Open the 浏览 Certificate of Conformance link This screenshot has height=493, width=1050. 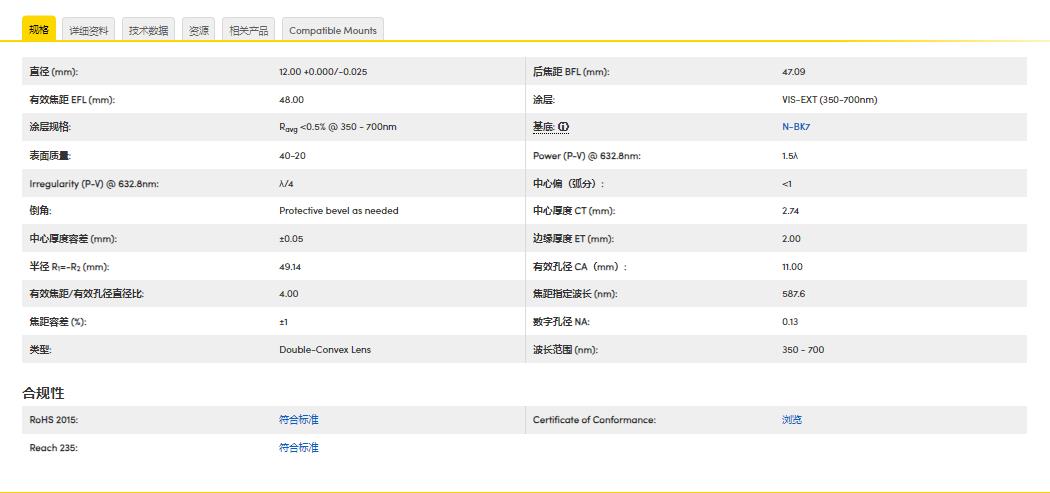coord(792,420)
